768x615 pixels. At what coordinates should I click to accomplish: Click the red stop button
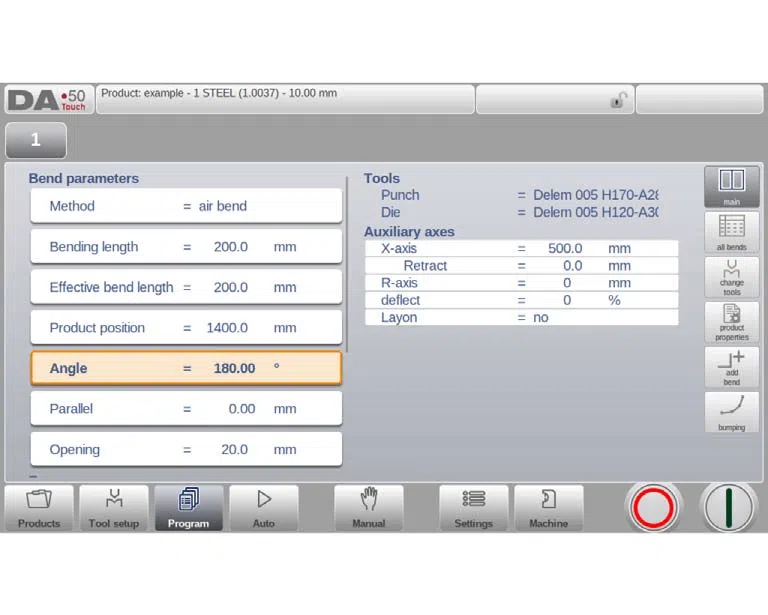(653, 508)
